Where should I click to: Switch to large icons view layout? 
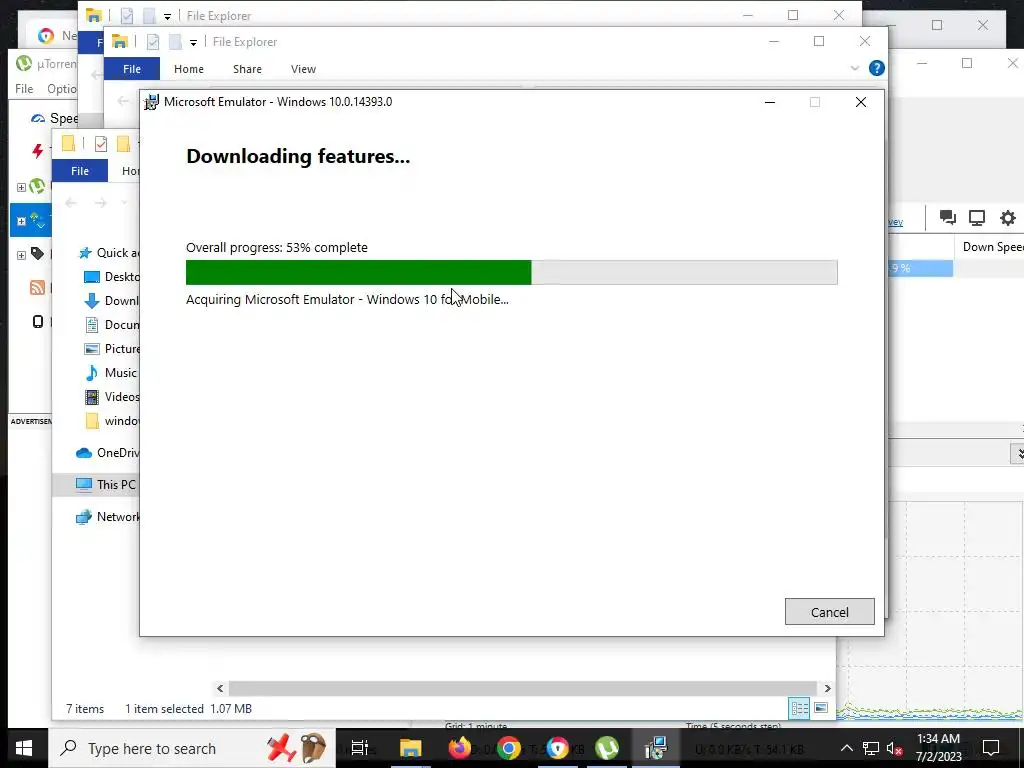tap(821, 708)
